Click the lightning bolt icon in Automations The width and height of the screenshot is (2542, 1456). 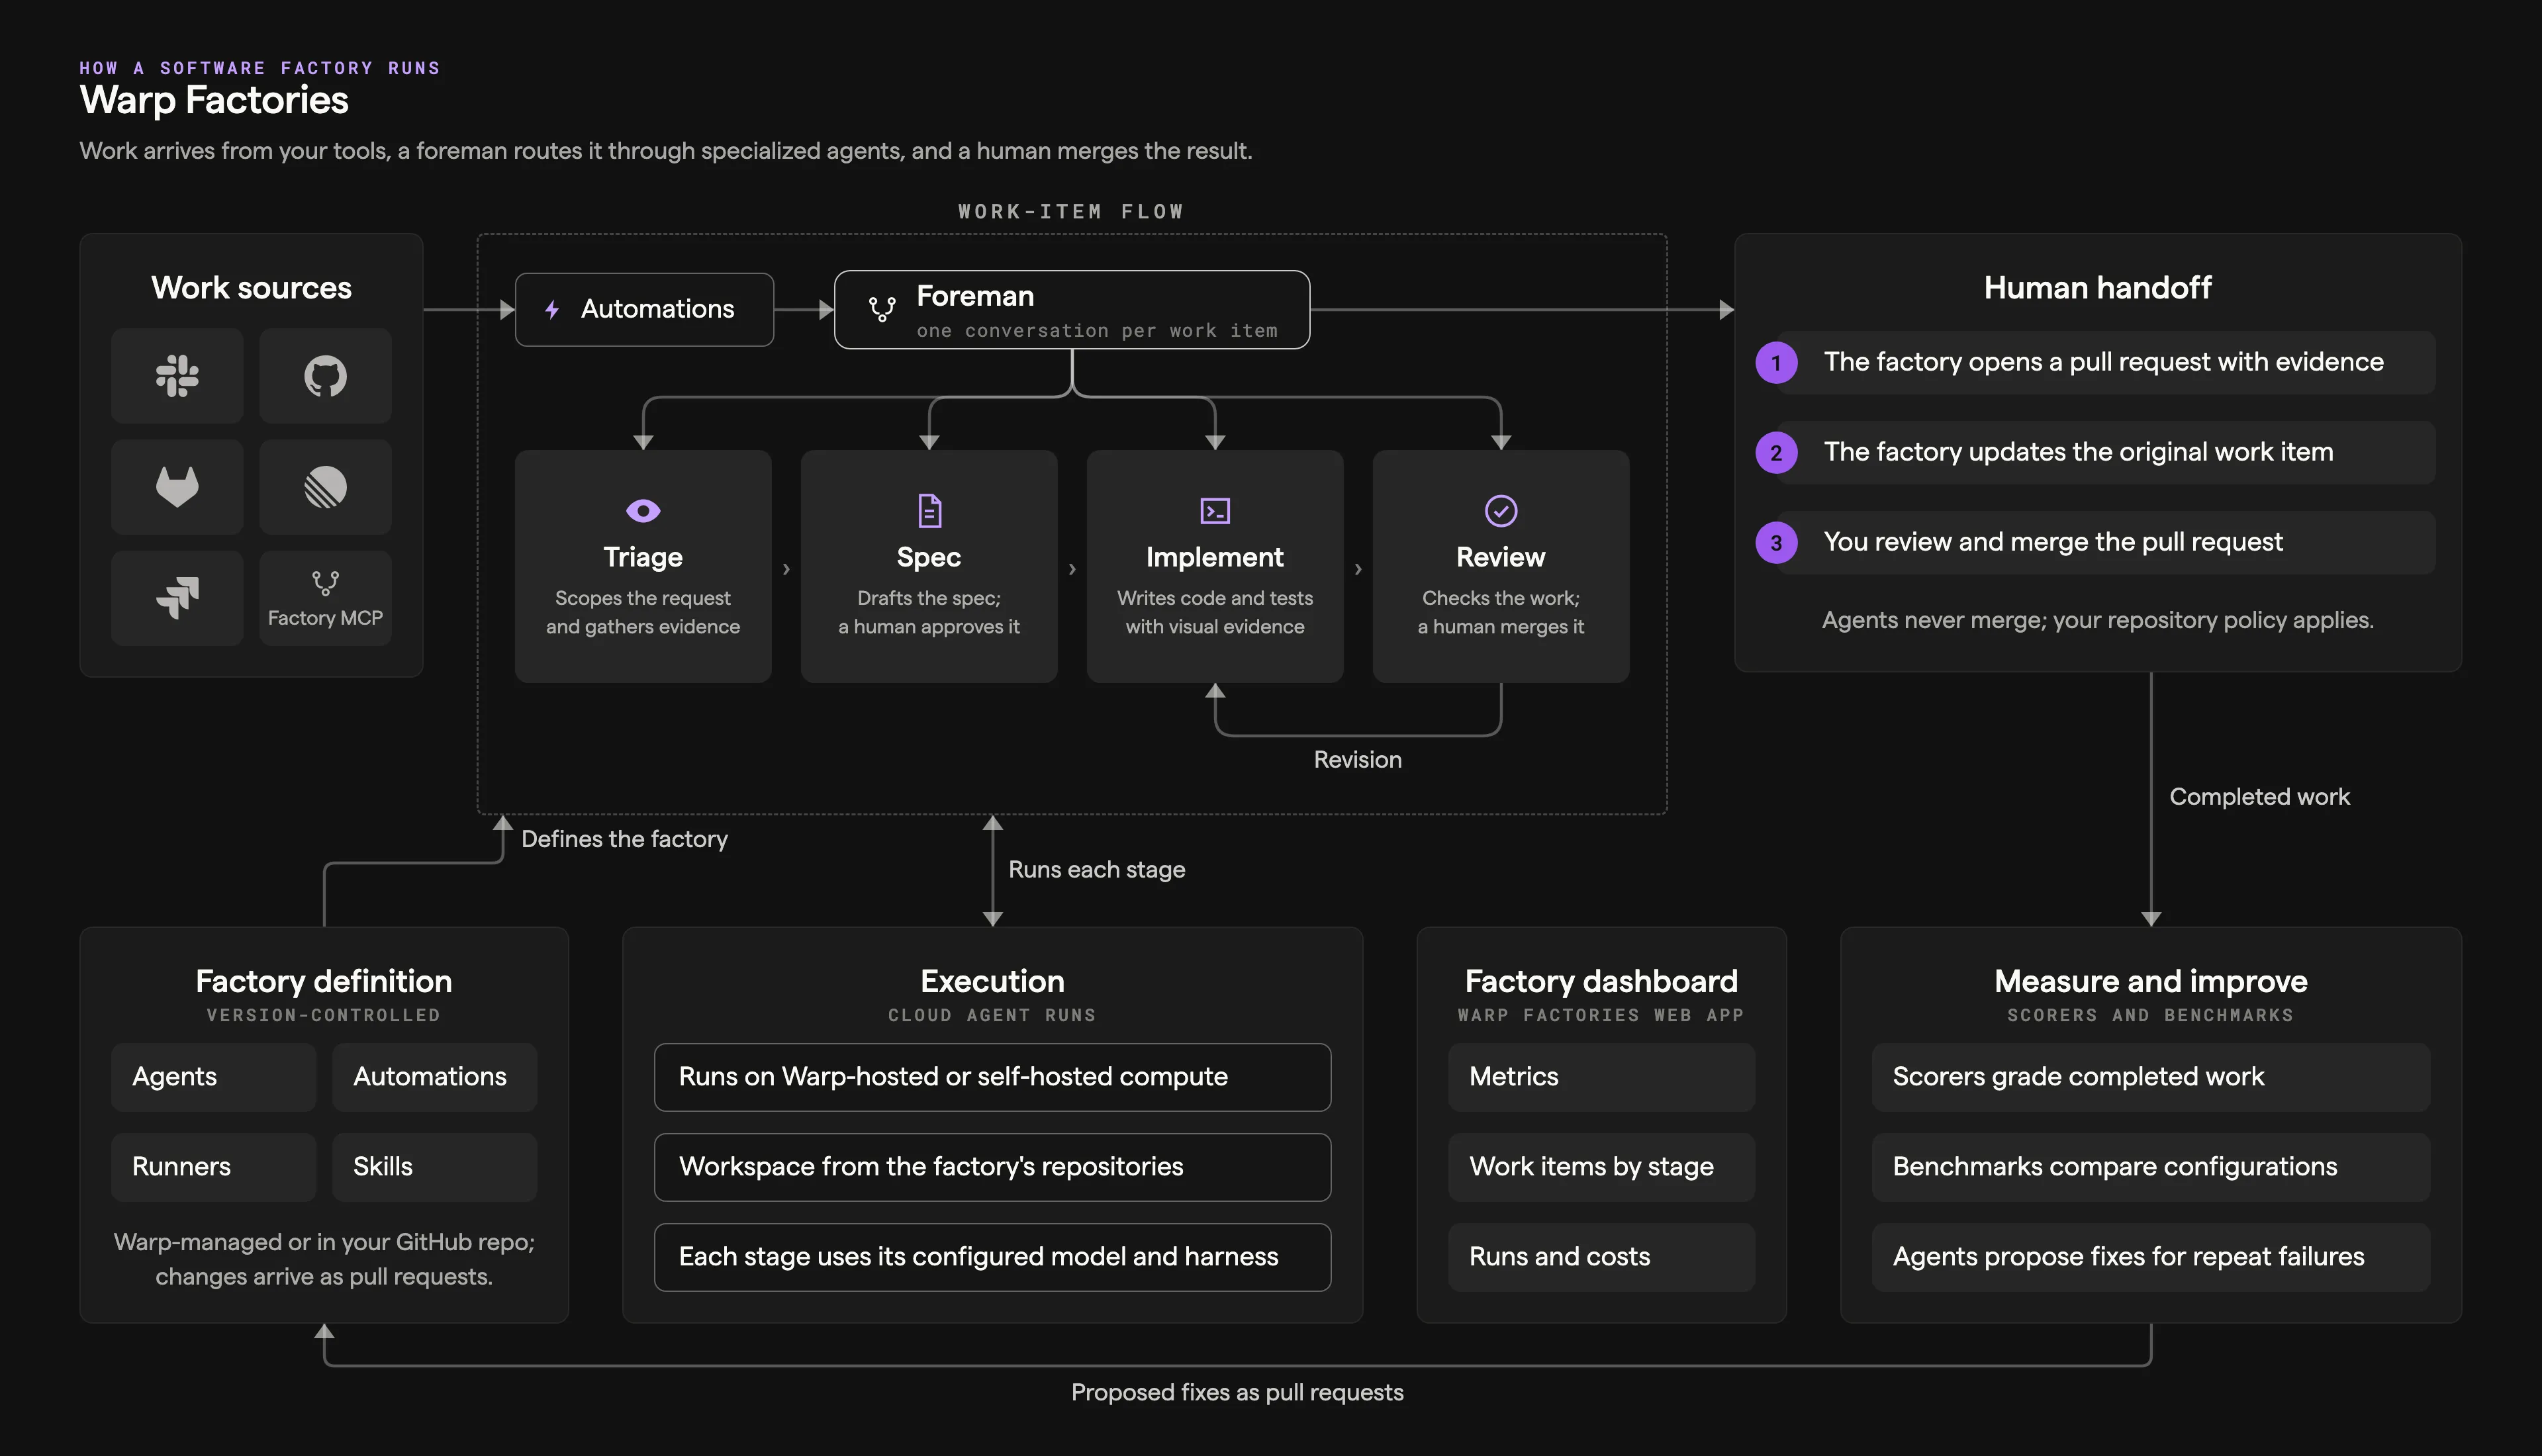pos(552,310)
